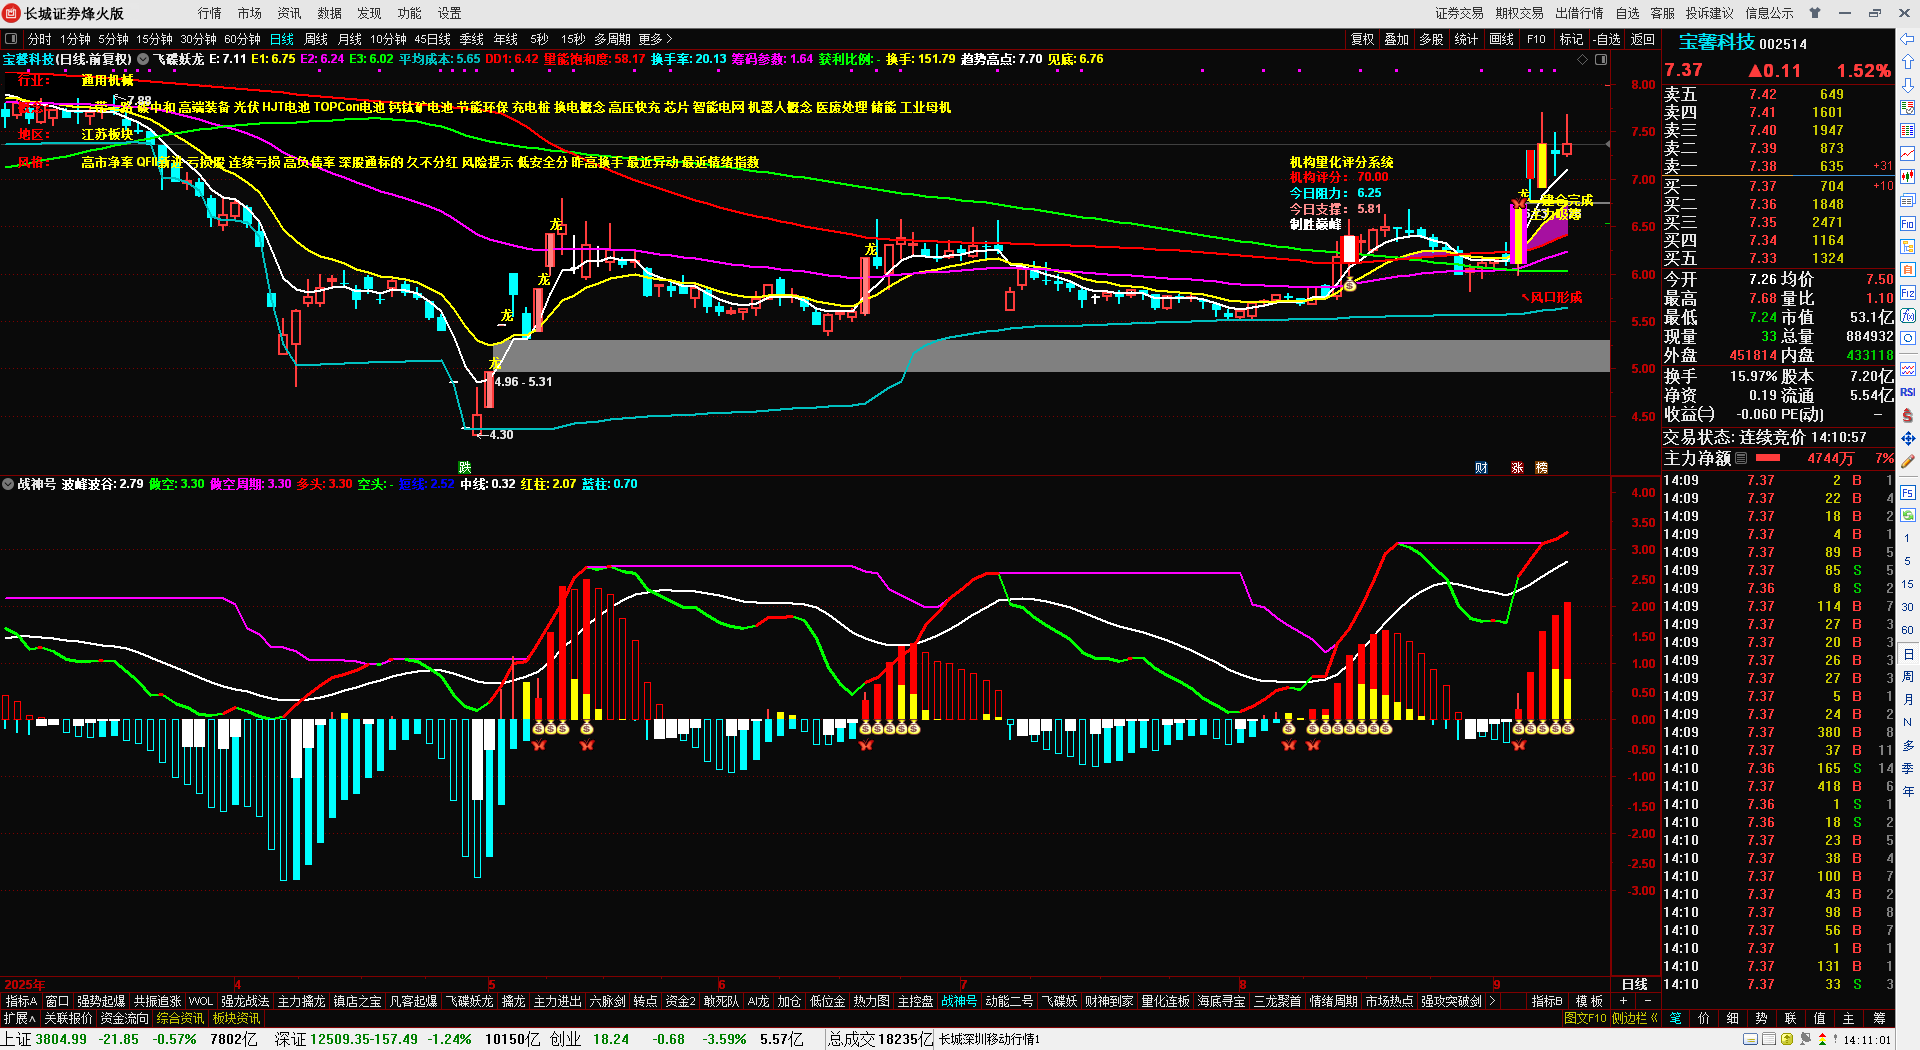The image size is (1920, 1050).
Task: Open the candlestick chart icon in sidebar
Action: 1908,177
